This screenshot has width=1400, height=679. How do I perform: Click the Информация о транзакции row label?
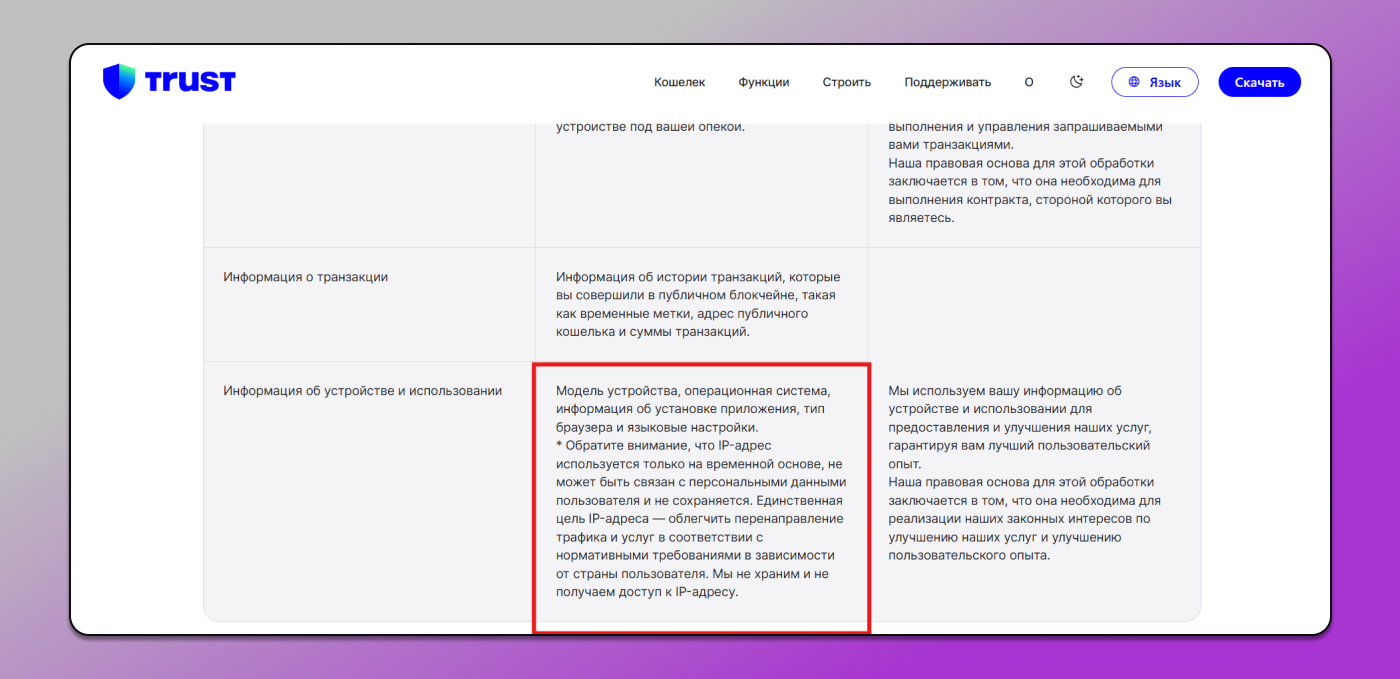pos(305,277)
